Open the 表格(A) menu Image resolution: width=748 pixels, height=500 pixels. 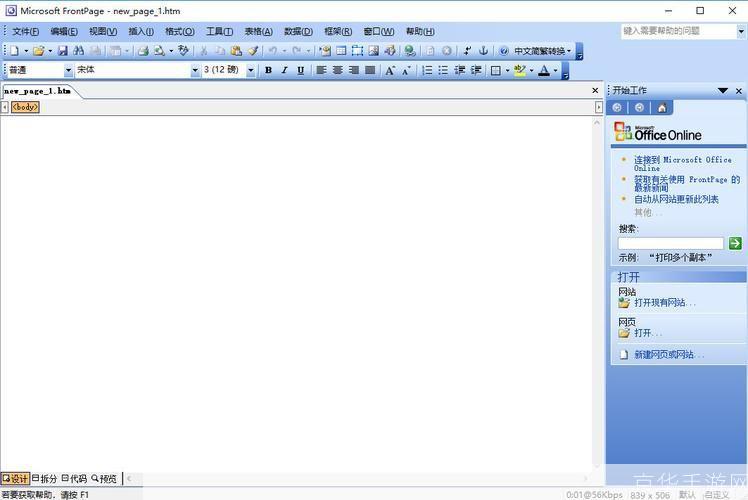pos(259,31)
